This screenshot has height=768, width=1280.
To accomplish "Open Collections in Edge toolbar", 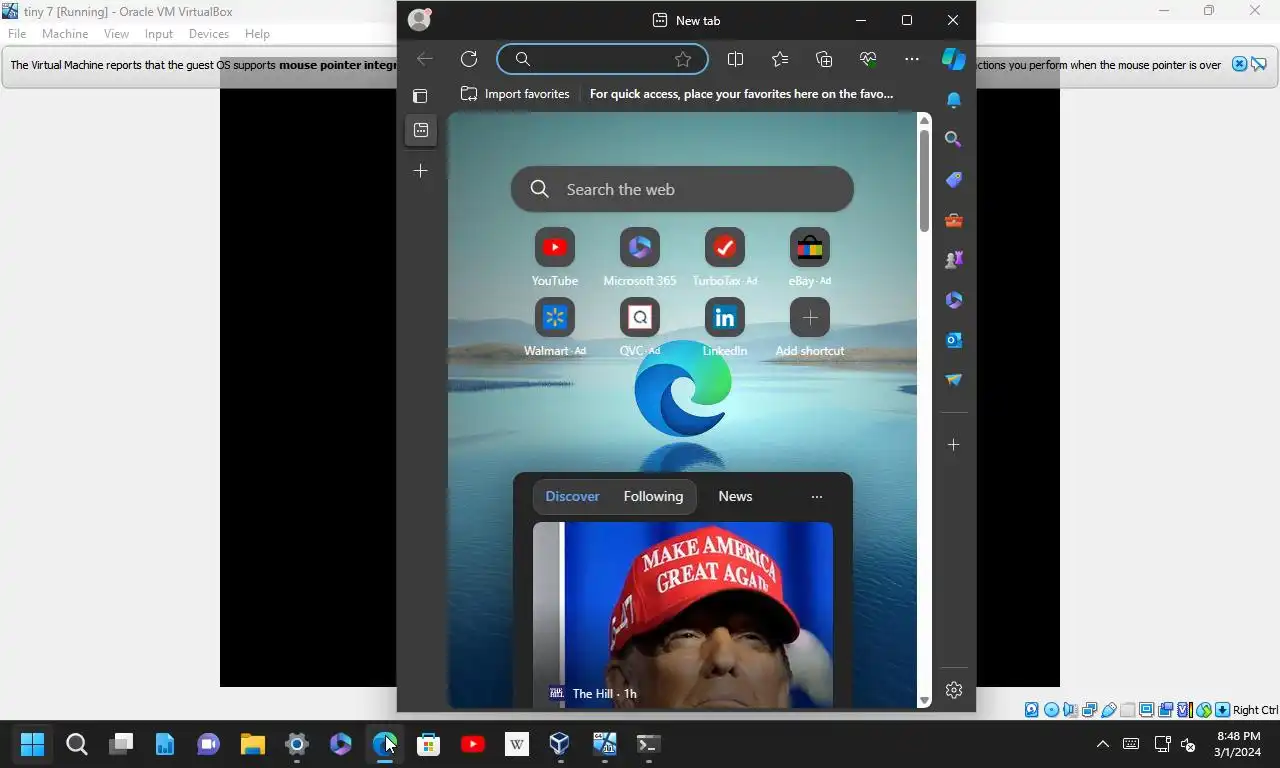I will pos(824,59).
